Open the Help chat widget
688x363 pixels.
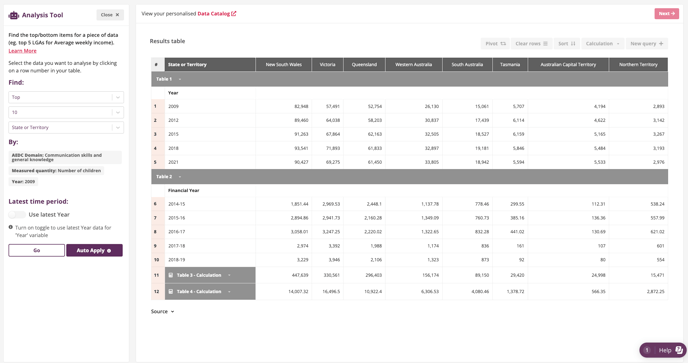[663, 350]
